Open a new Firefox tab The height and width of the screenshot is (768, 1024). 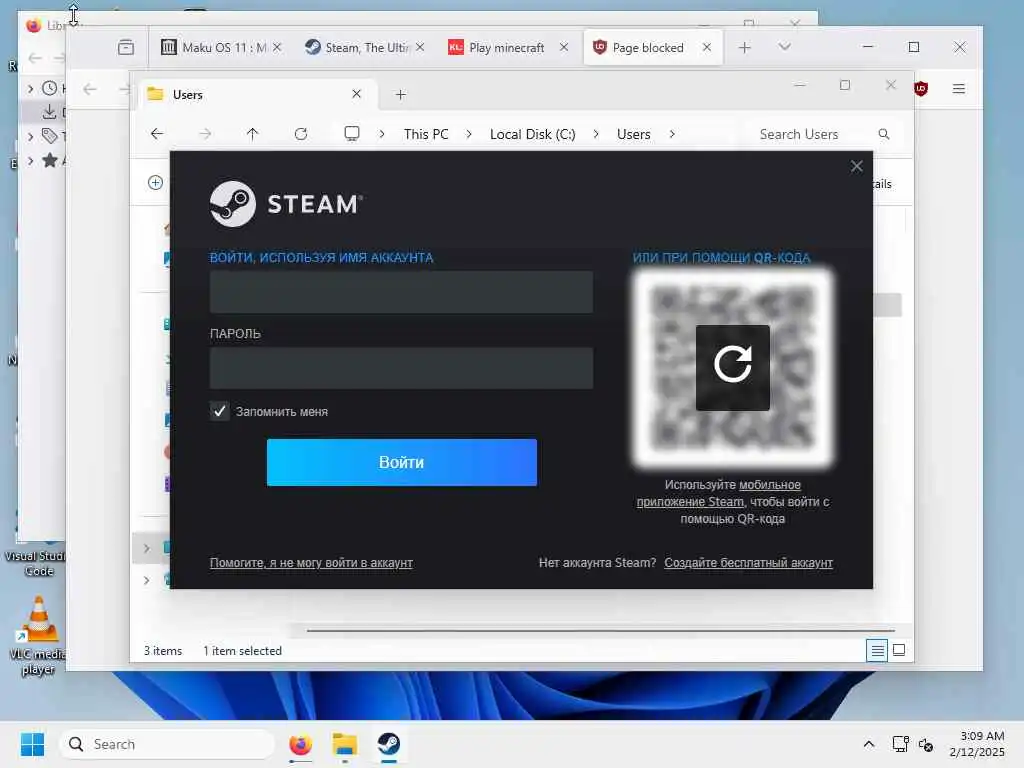coord(744,47)
